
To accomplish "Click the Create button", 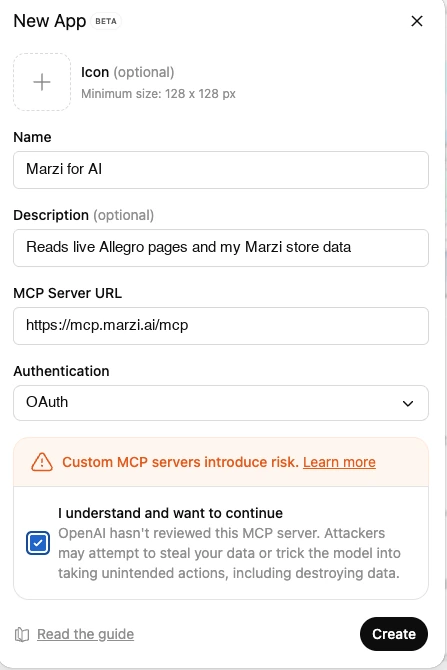I will point(394,634).
